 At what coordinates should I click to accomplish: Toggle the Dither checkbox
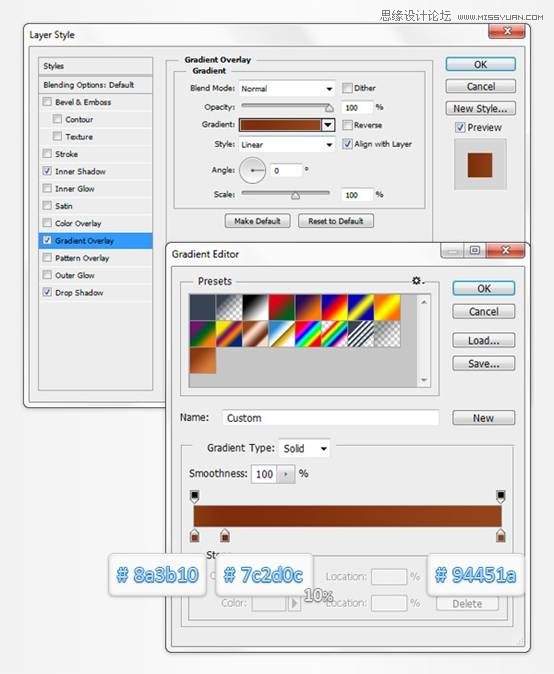coord(347,88)
